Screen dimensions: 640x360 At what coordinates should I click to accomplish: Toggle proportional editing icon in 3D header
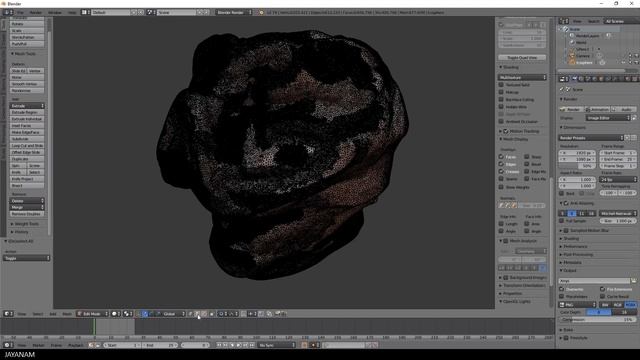click(221, 314)
